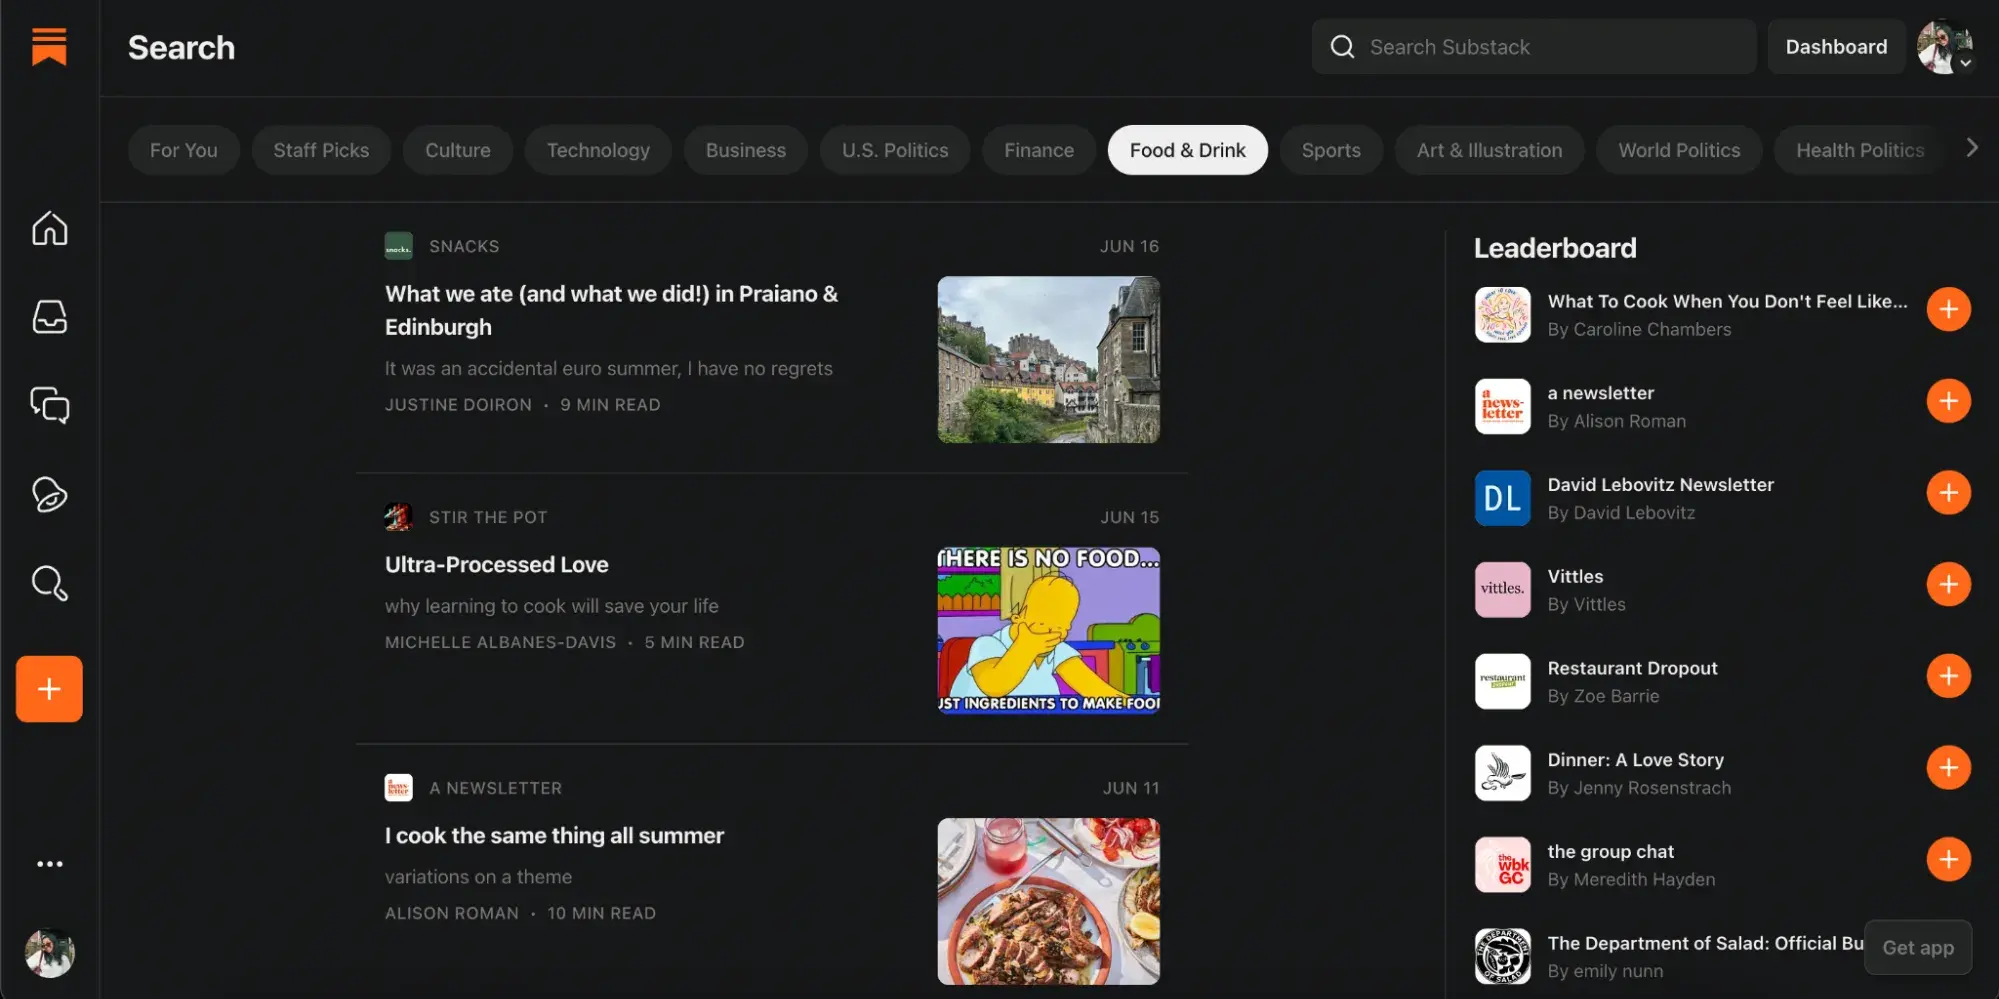
Task: Switch to Staff Picks tab
Action: pyautogui.click(x=321, y=150)
